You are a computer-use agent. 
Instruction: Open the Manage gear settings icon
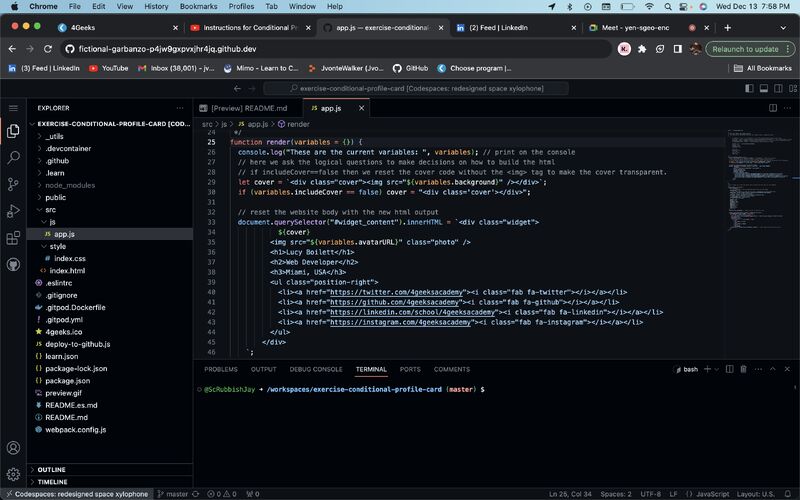click(x=13, y=474)
